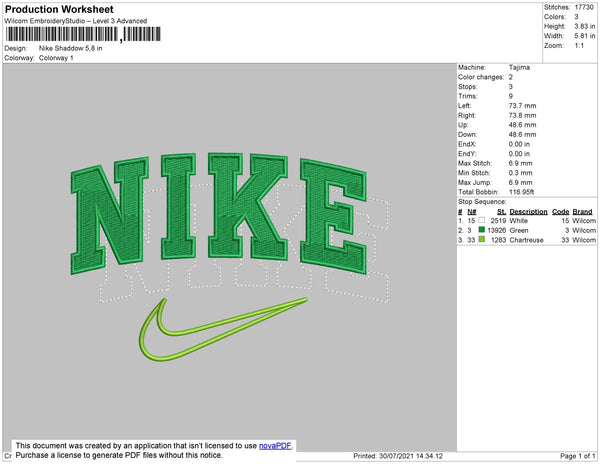Click the 'Min Stitch:' label
This screenshot has width=600, height=464.
[x=474, y=173]
